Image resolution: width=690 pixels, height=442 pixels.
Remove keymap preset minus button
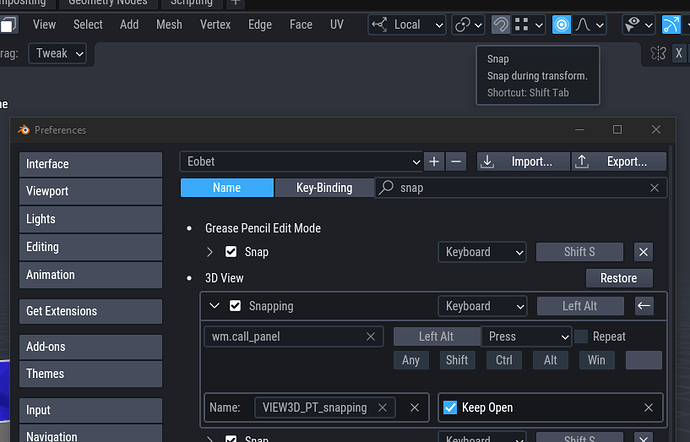[456, 162]
